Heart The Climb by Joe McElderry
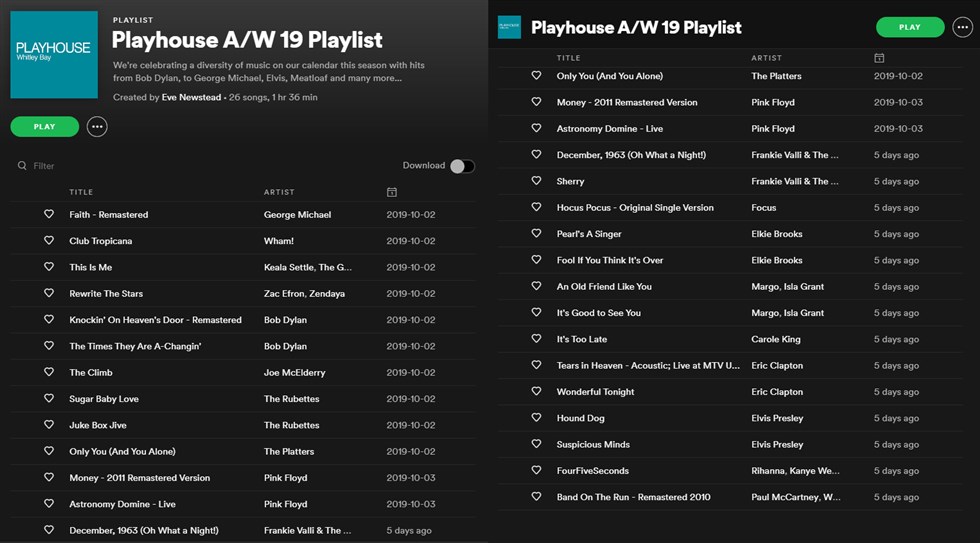Viewport: 980px width, 543px height. [49, 371]
